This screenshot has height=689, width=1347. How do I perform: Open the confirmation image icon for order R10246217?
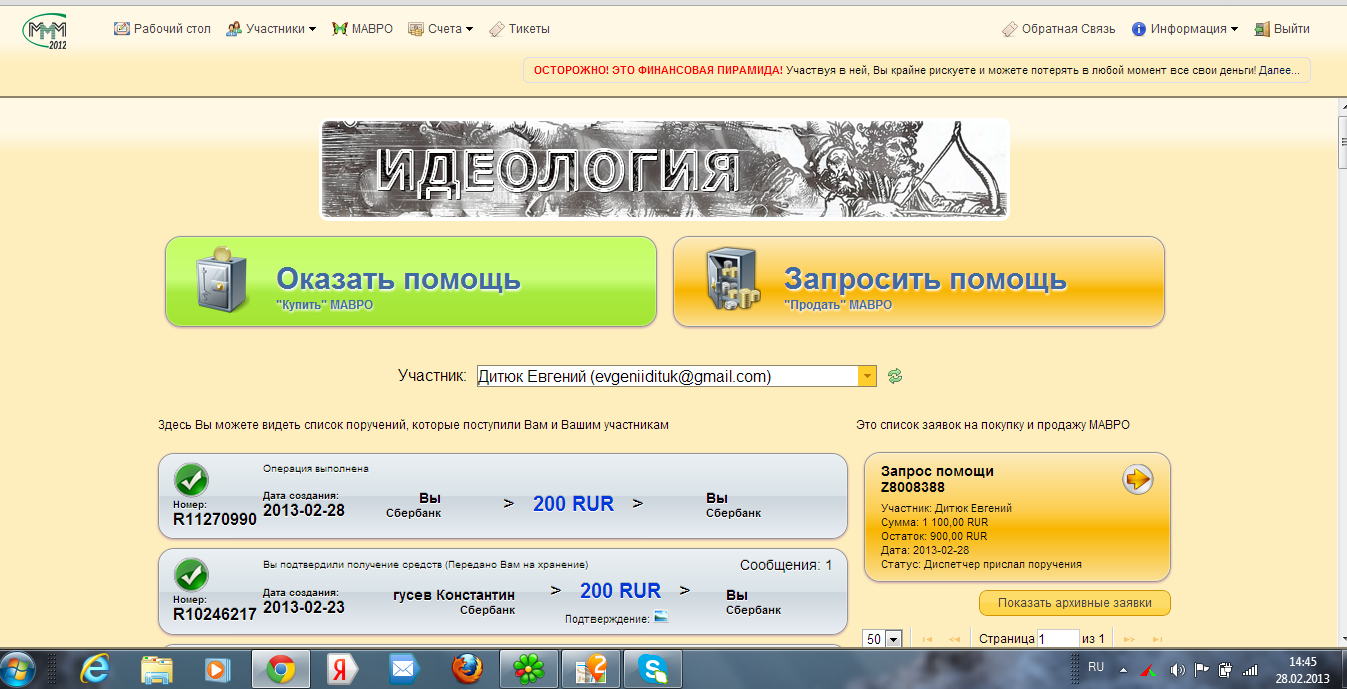click(661, 617)
